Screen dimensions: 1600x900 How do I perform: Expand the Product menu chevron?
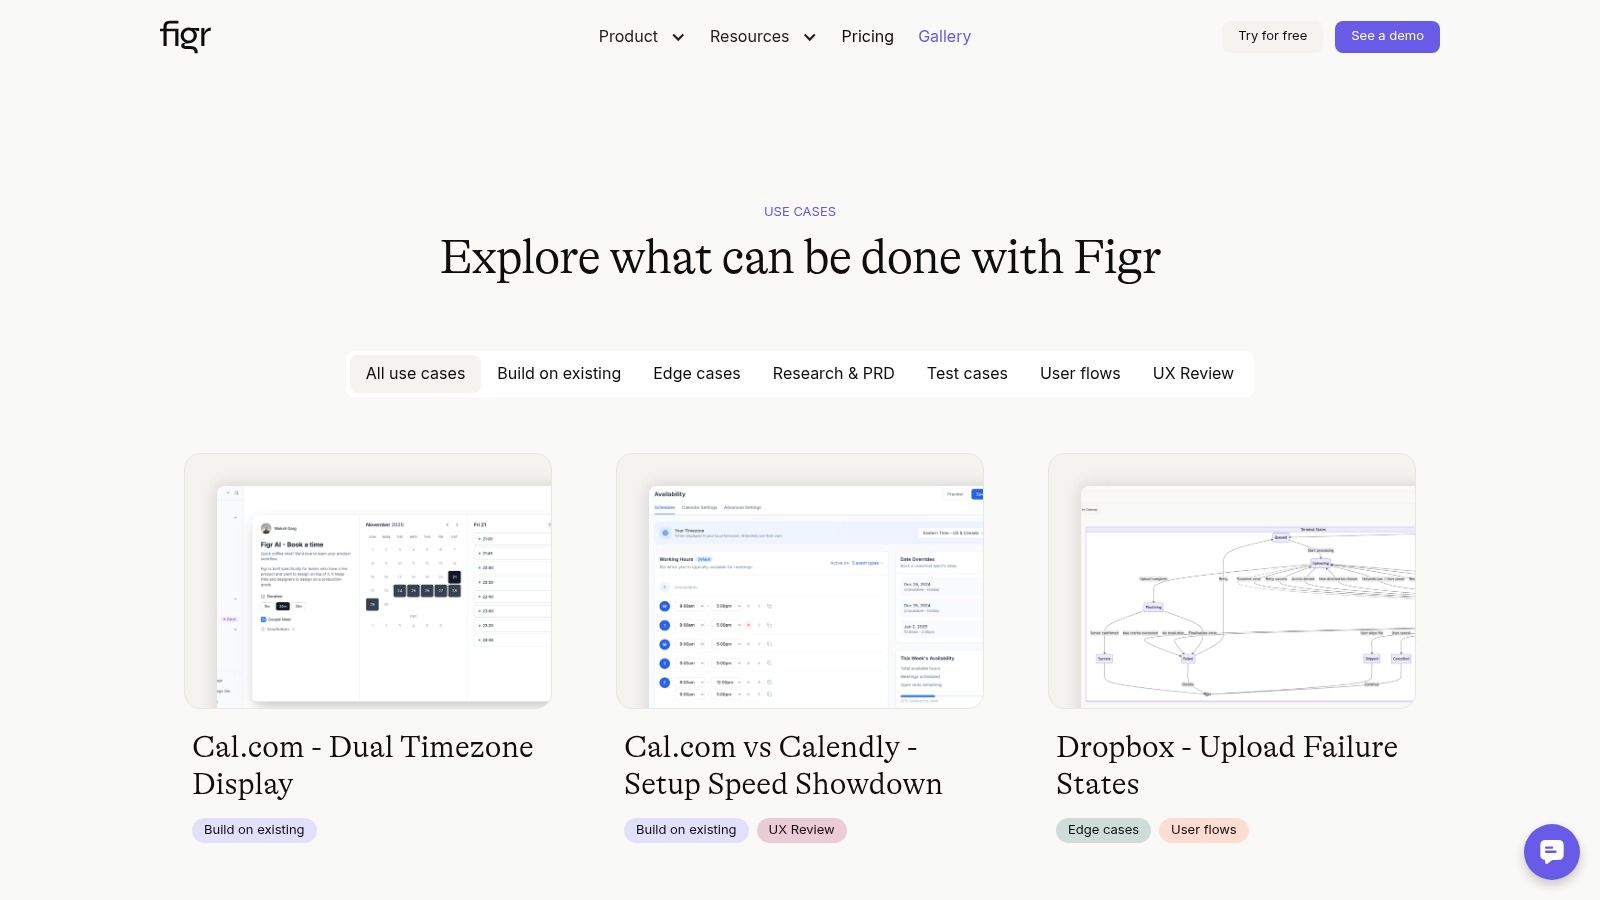click(x=678, y=37)
